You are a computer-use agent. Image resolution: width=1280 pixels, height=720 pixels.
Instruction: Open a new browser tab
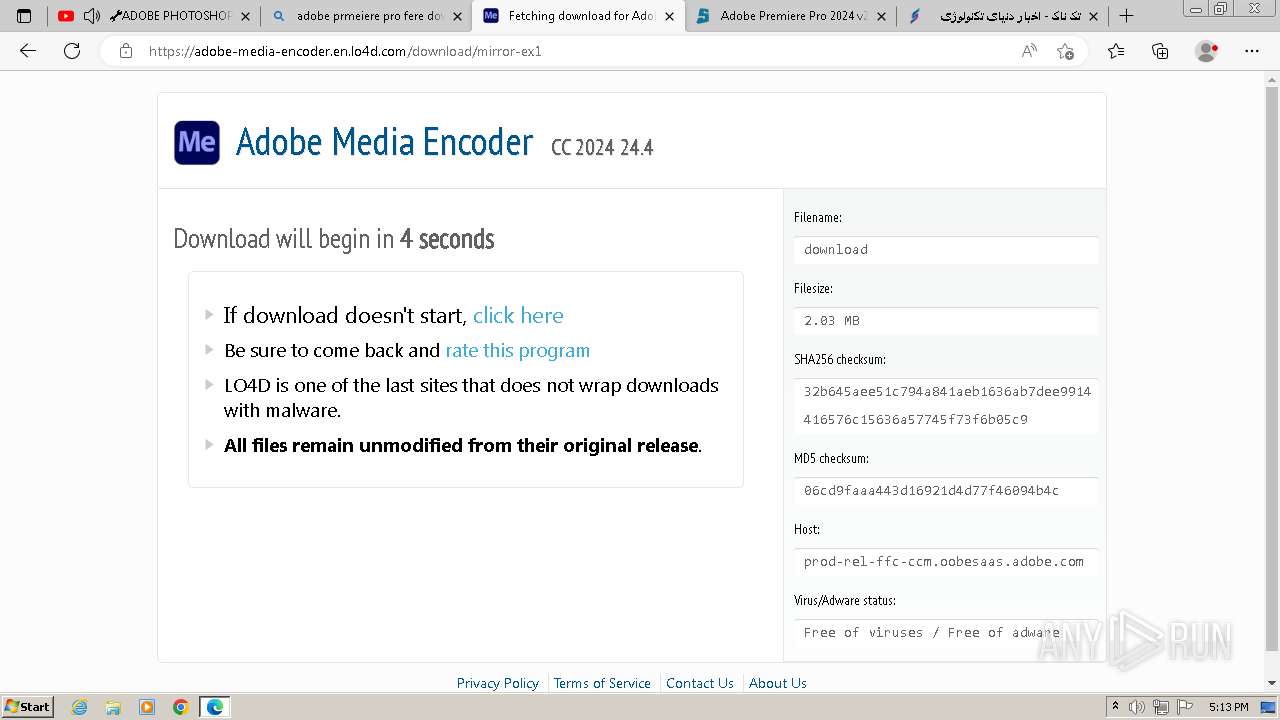tap(1126, 16)
